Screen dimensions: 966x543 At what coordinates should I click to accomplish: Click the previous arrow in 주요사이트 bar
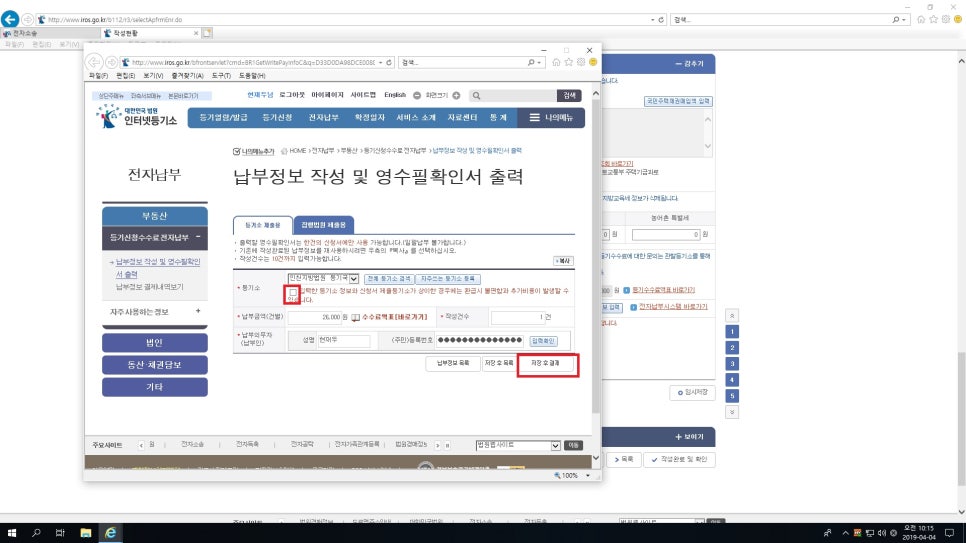click(141, 445)
